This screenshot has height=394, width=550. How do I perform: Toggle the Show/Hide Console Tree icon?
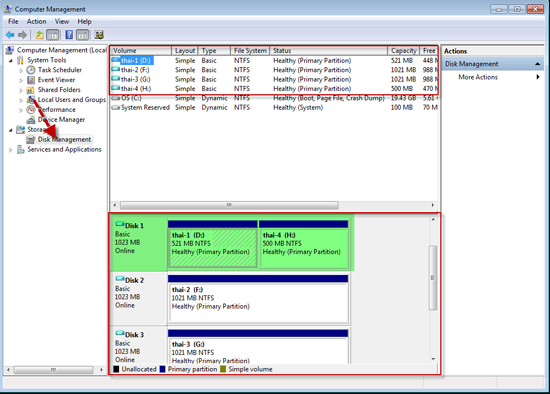pyautogui.click(x=53, y=35)
